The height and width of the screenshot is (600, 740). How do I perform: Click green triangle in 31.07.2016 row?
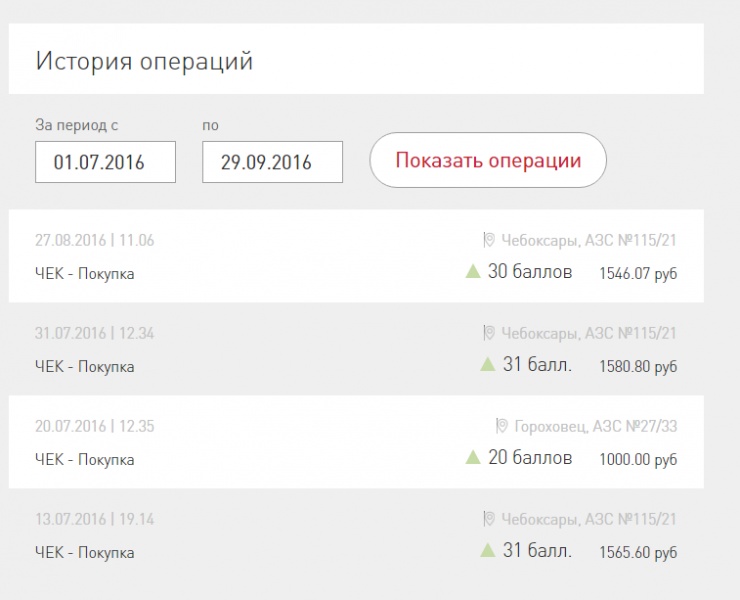click(x=488, y=364)
